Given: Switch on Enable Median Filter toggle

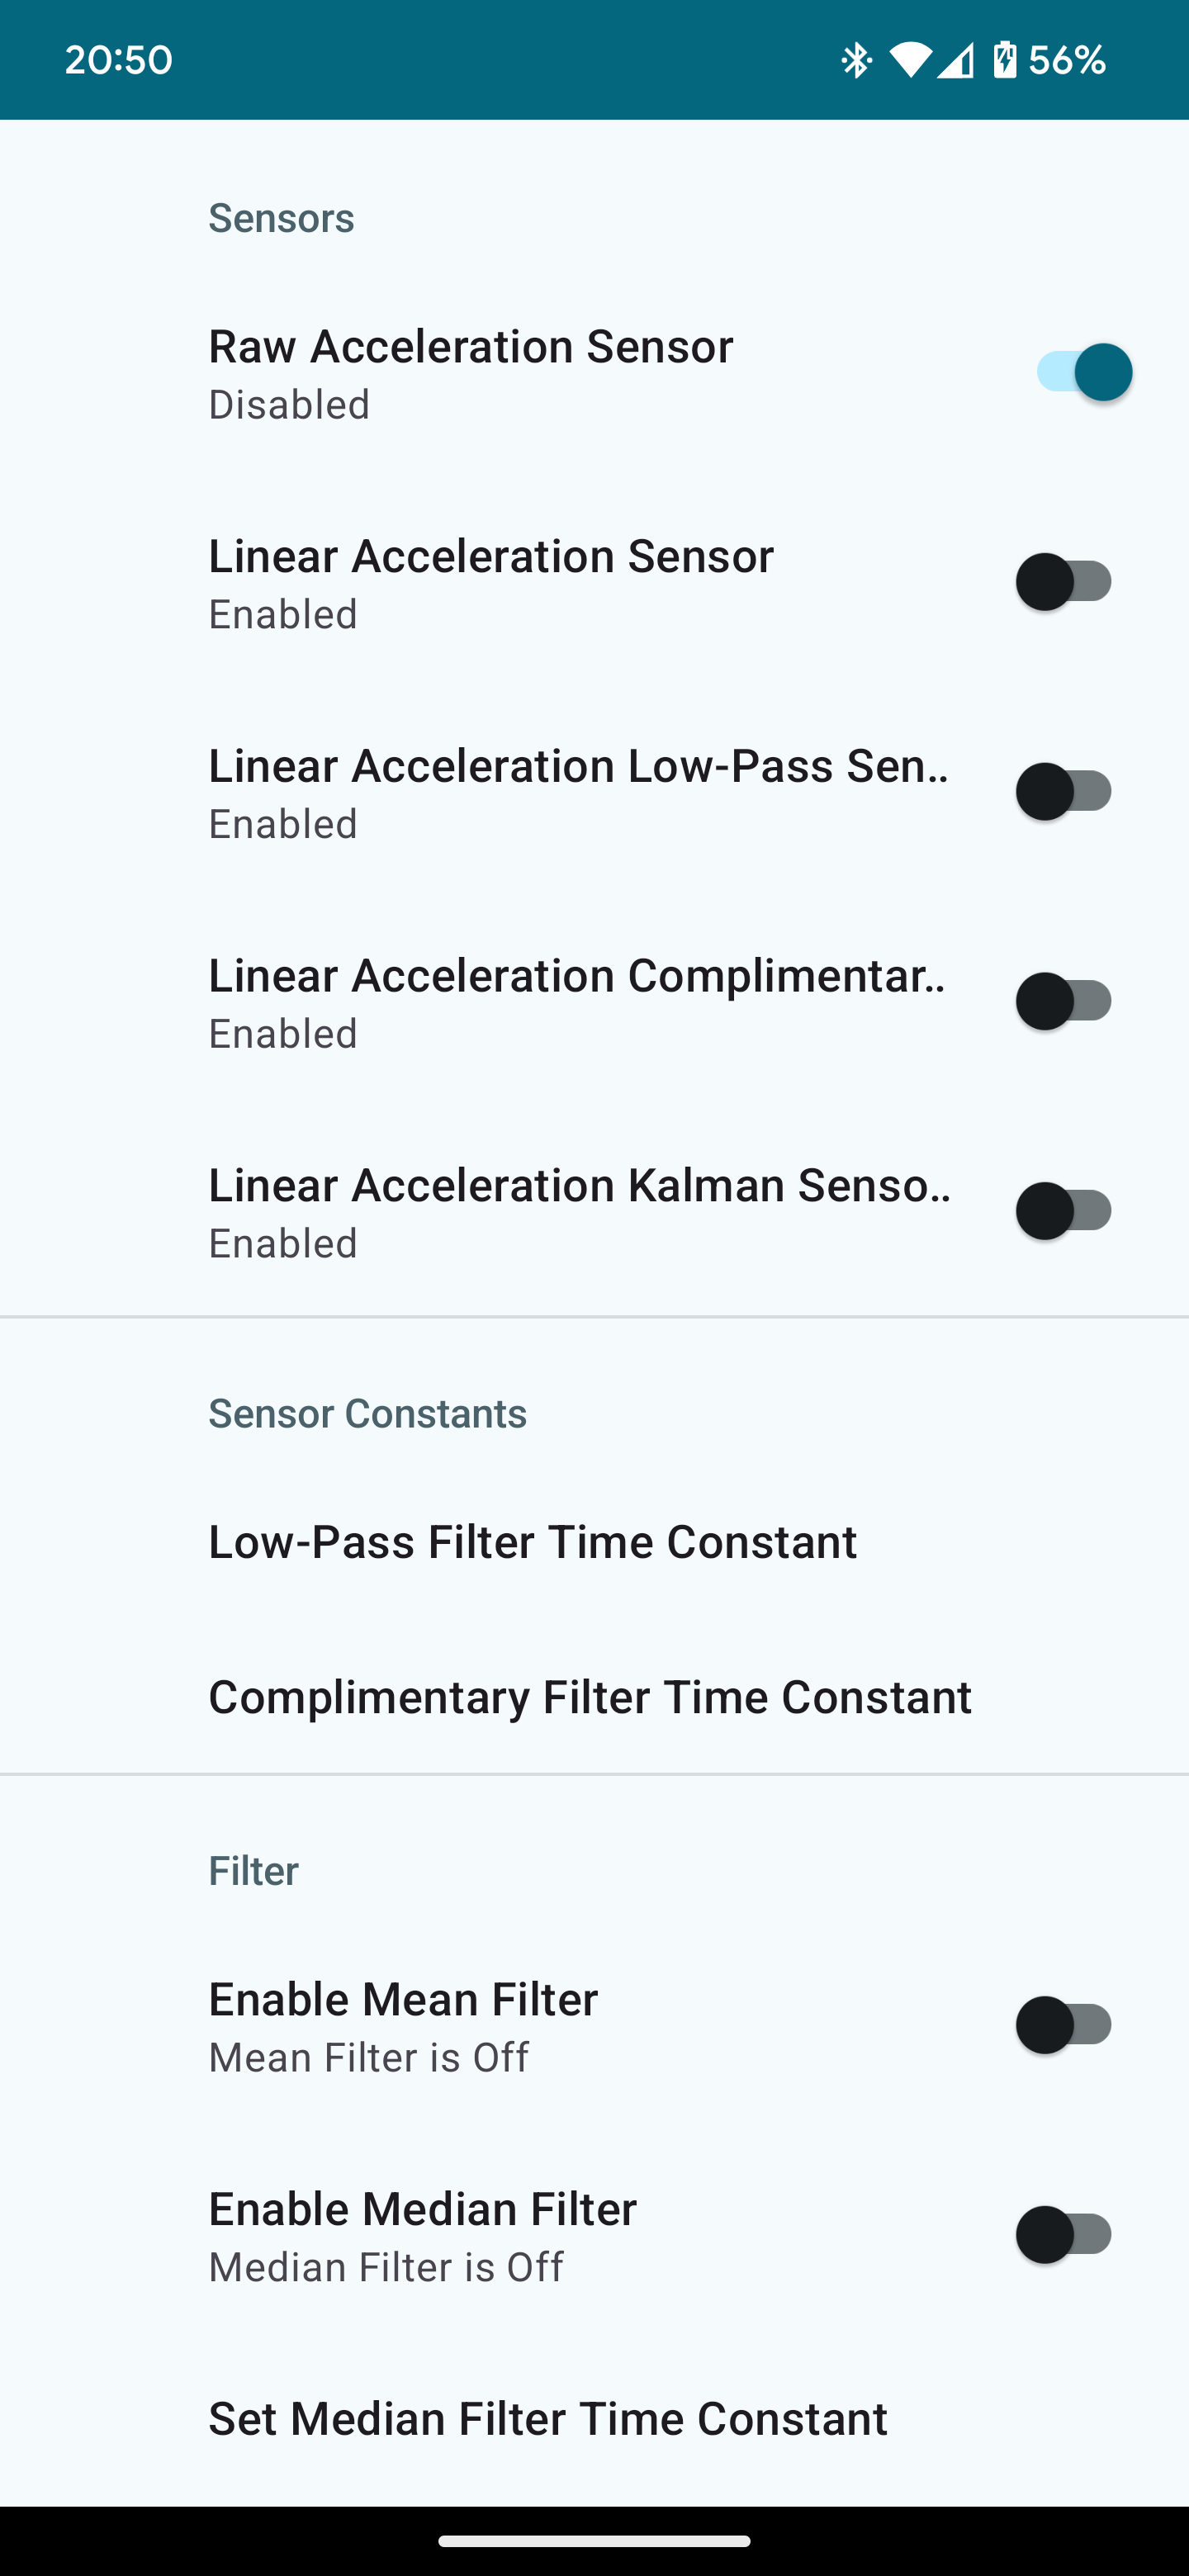Looking at the screenshot, I should point(1064,2235).
